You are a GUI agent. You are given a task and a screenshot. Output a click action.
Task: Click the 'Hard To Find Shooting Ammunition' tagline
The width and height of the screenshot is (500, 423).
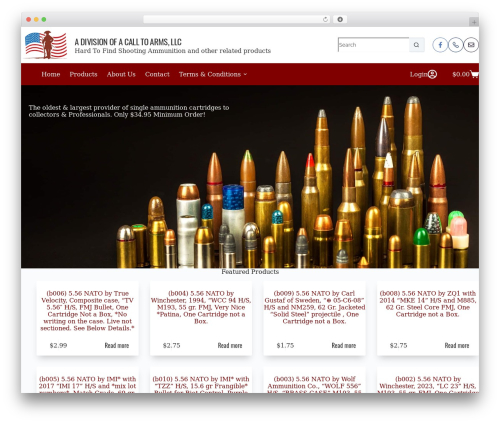(172, 51)
